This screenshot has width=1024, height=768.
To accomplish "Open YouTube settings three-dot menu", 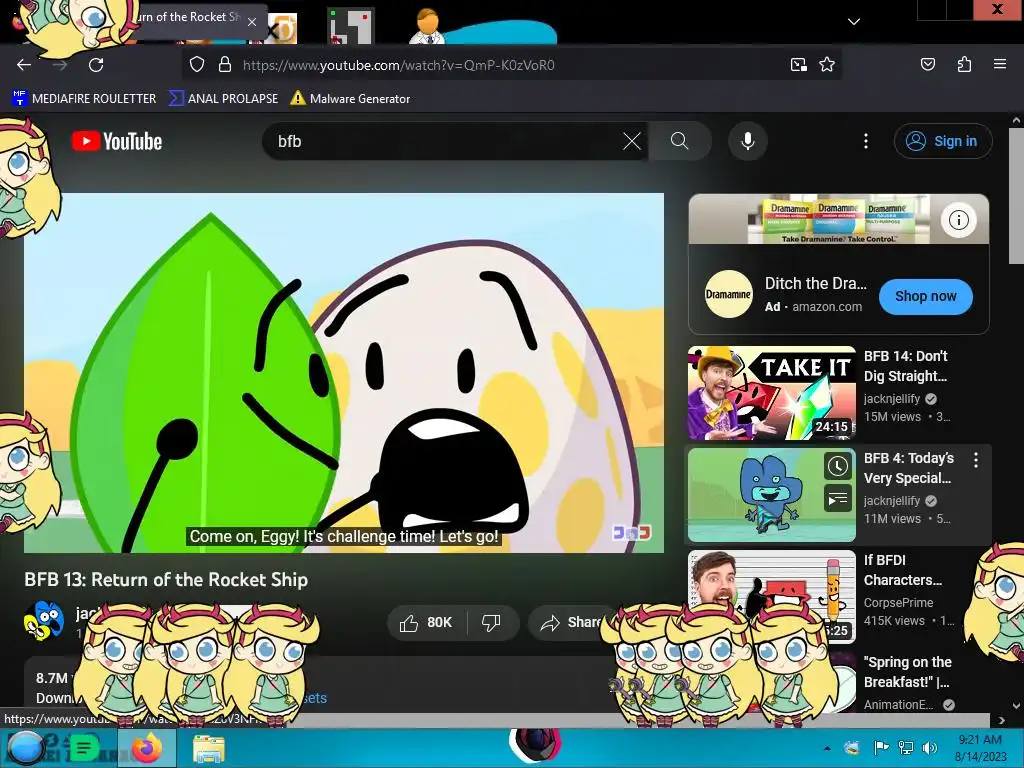I will (x=866, y=141).
